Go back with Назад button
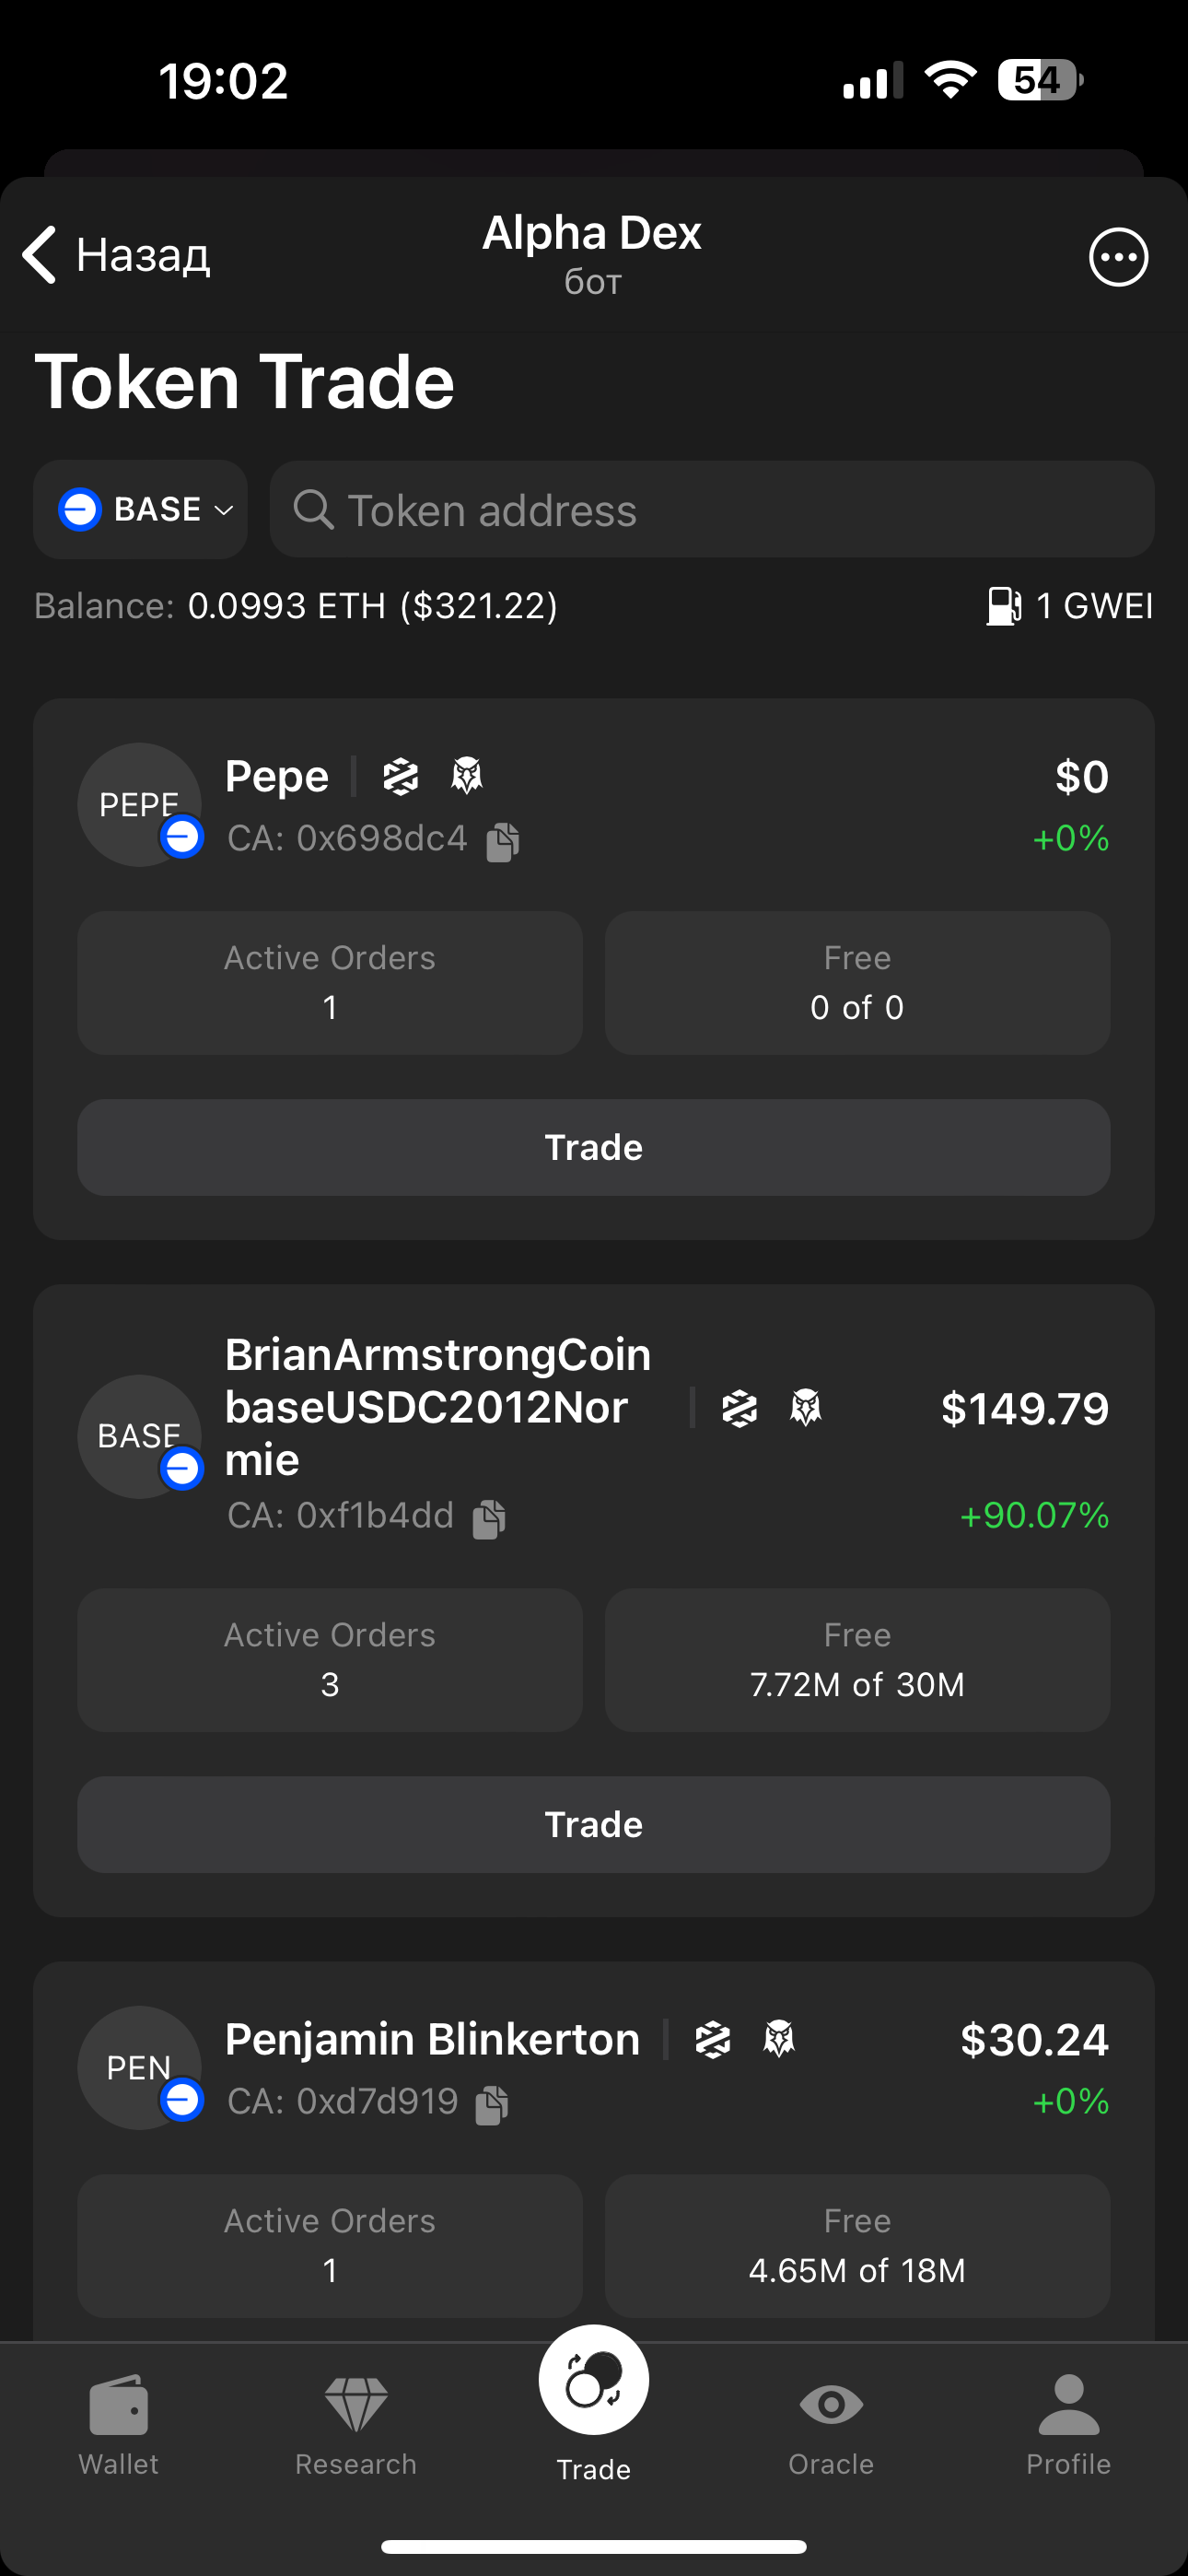The image size is (1188, 2576). pos(116,255)
